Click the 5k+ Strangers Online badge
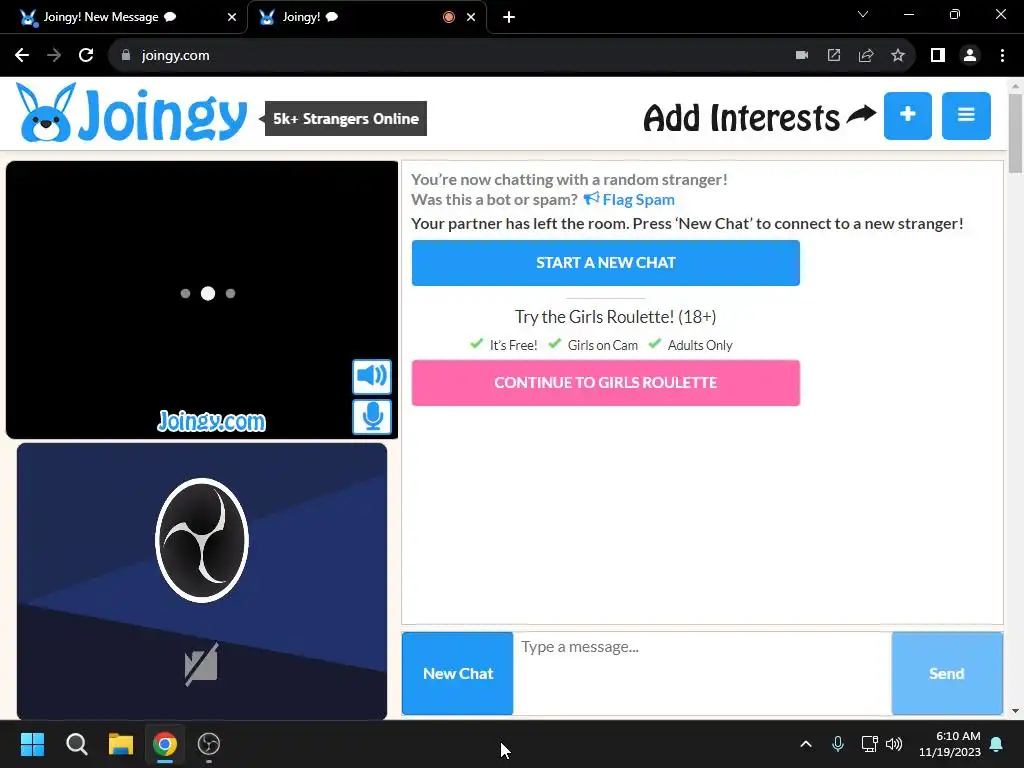 pyautogui.click(x=345, y=119)
